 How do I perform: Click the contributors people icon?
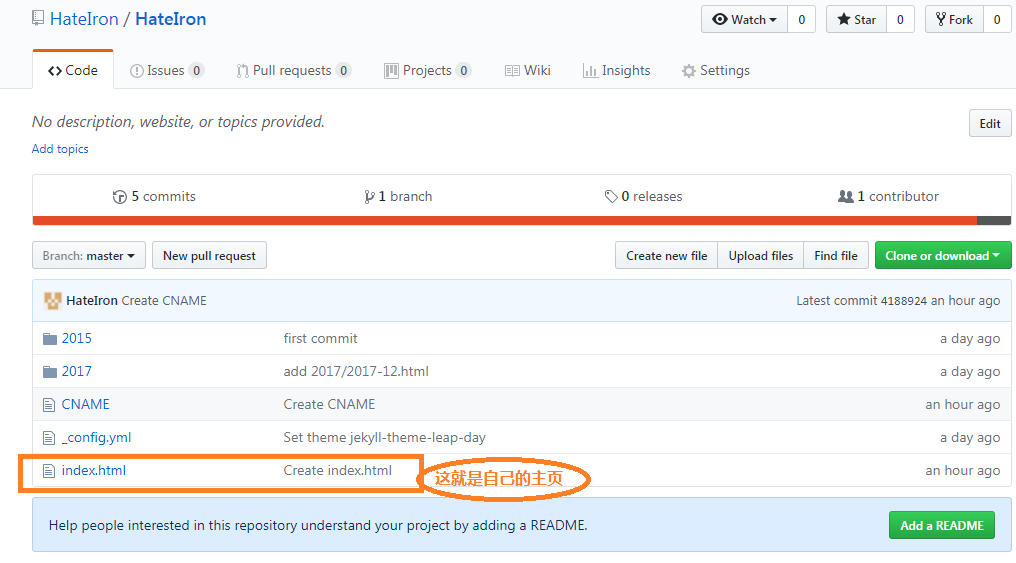[846, 196]
